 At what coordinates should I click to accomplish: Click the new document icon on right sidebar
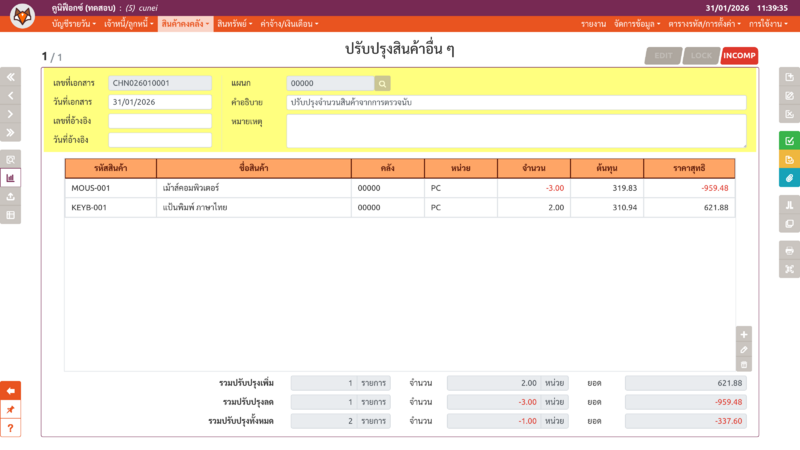(x=789, y=77)
